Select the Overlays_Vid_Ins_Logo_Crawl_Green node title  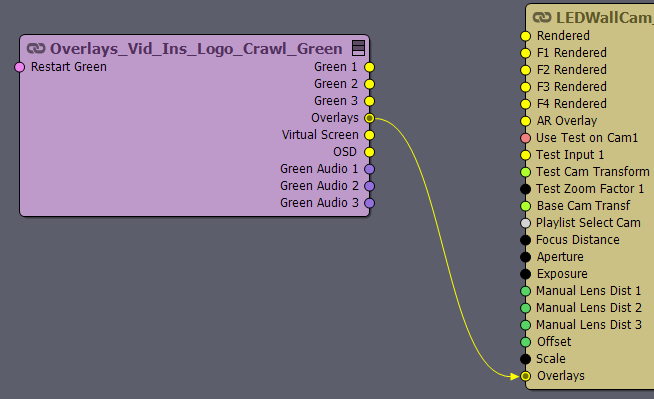click(x=196, y=49)
